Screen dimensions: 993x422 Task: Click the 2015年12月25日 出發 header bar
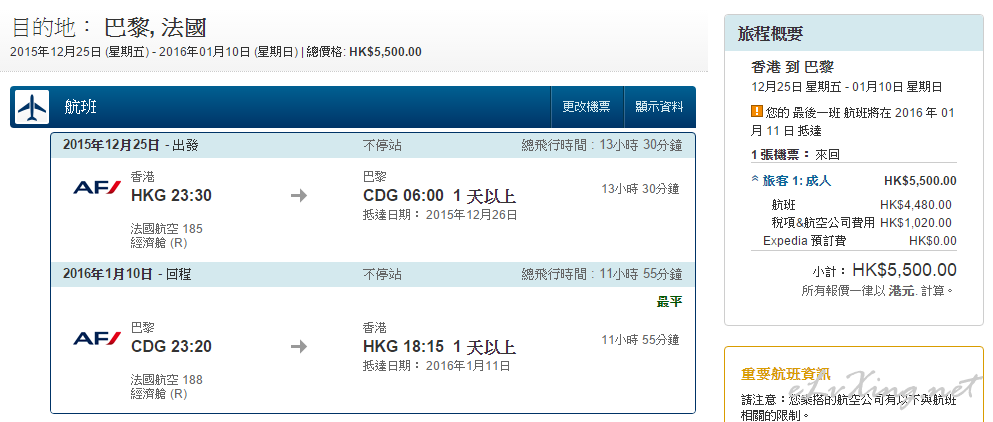pos(372,146)
